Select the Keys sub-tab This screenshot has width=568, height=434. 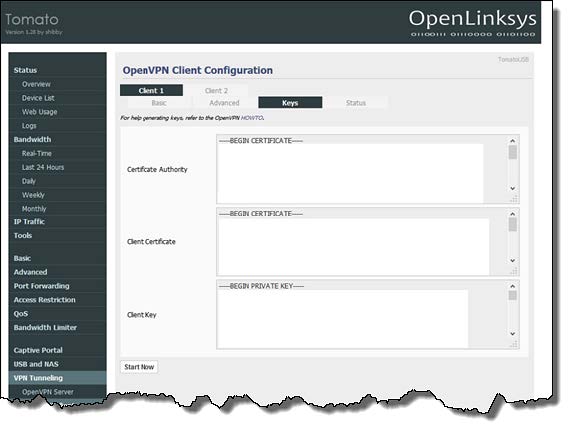290,103
